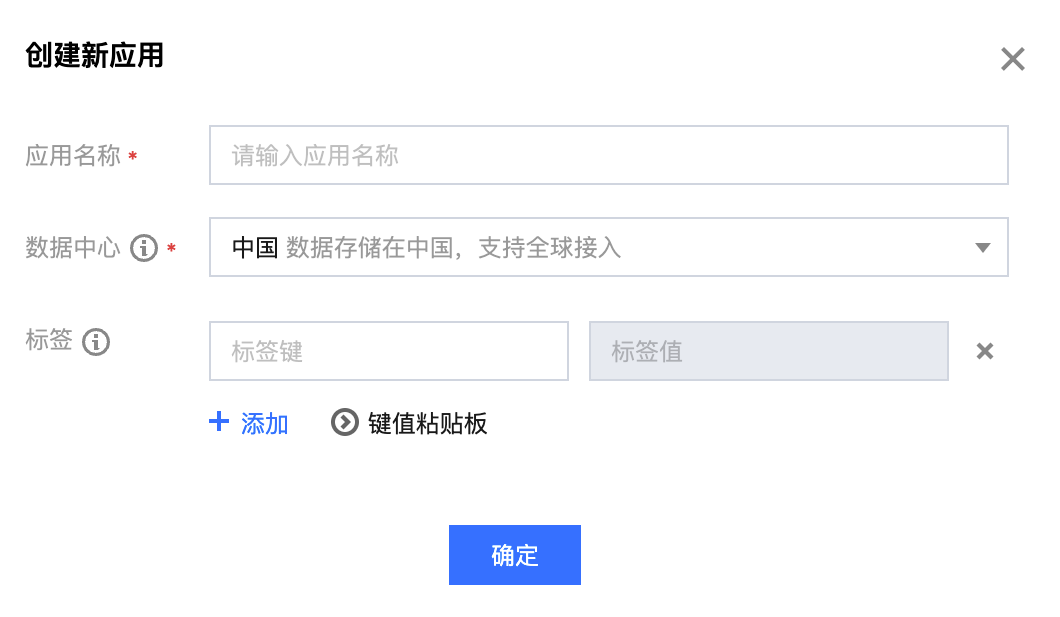Click the info icon beside 数据中心
The height and width of the screenshot is (617, 1060).
145,247
